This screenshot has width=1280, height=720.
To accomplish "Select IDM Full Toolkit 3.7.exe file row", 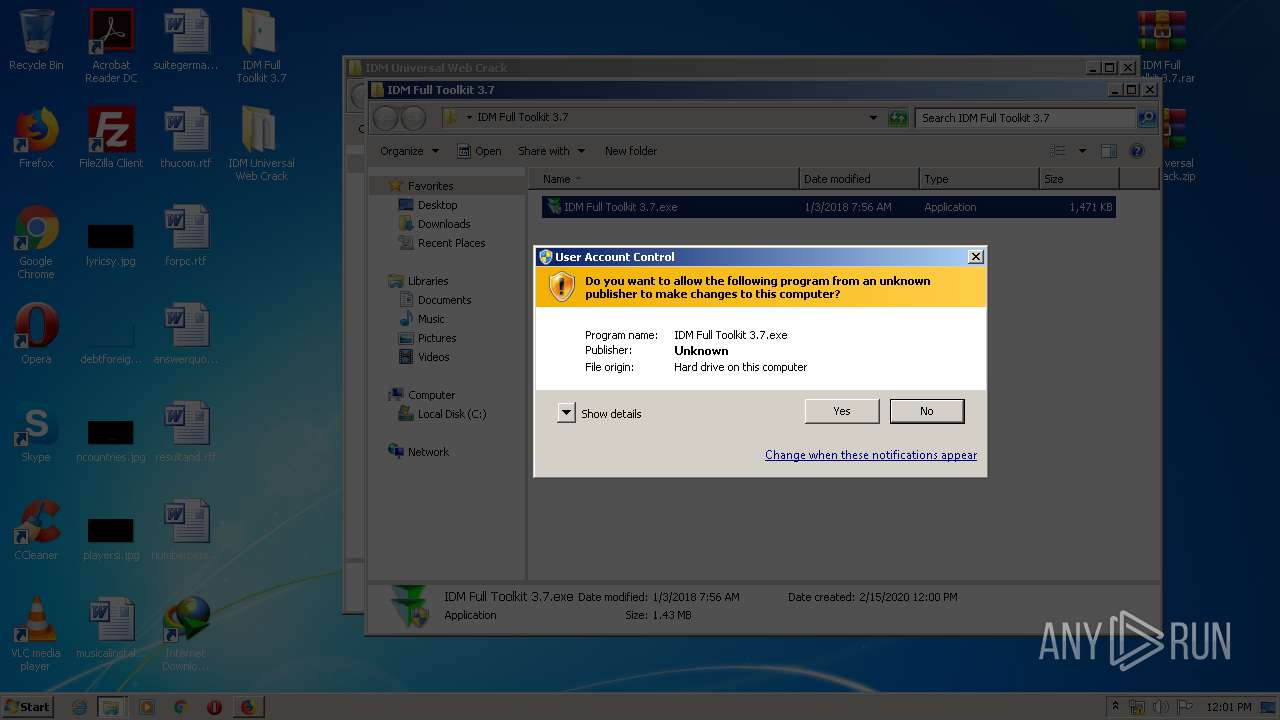I will [828, 207].
